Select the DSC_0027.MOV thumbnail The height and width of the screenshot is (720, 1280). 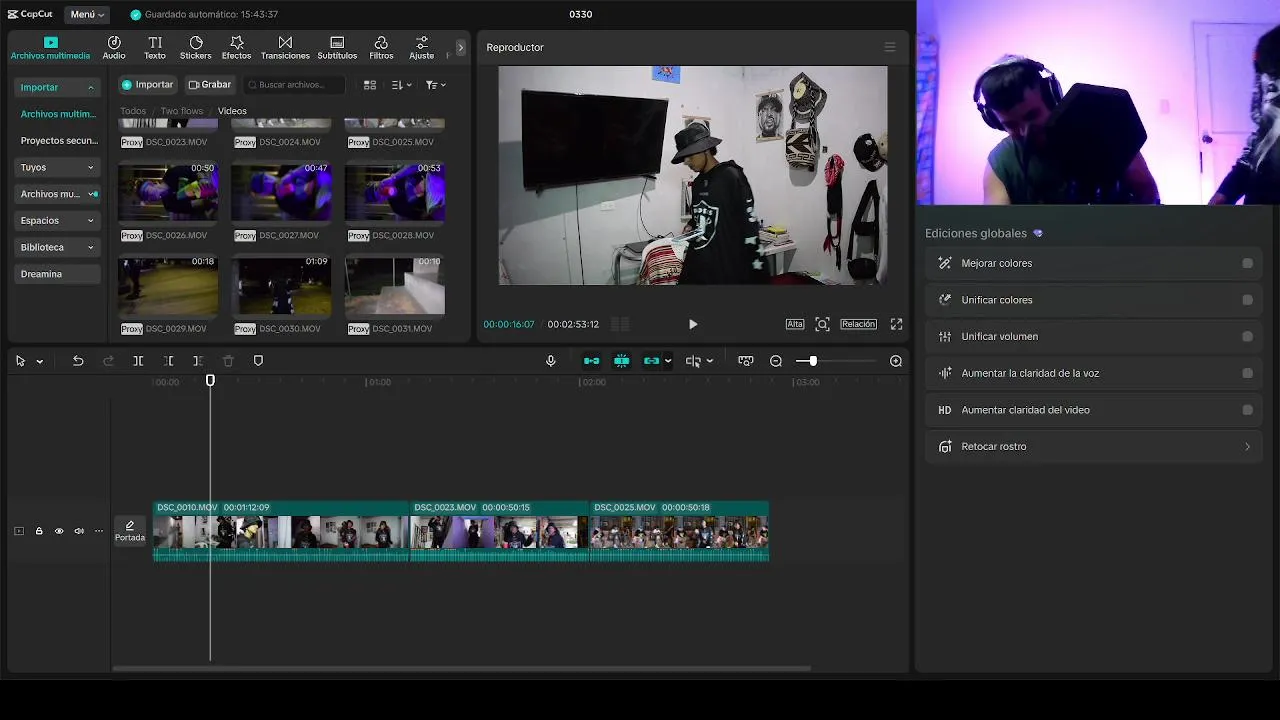click(281, 192)
